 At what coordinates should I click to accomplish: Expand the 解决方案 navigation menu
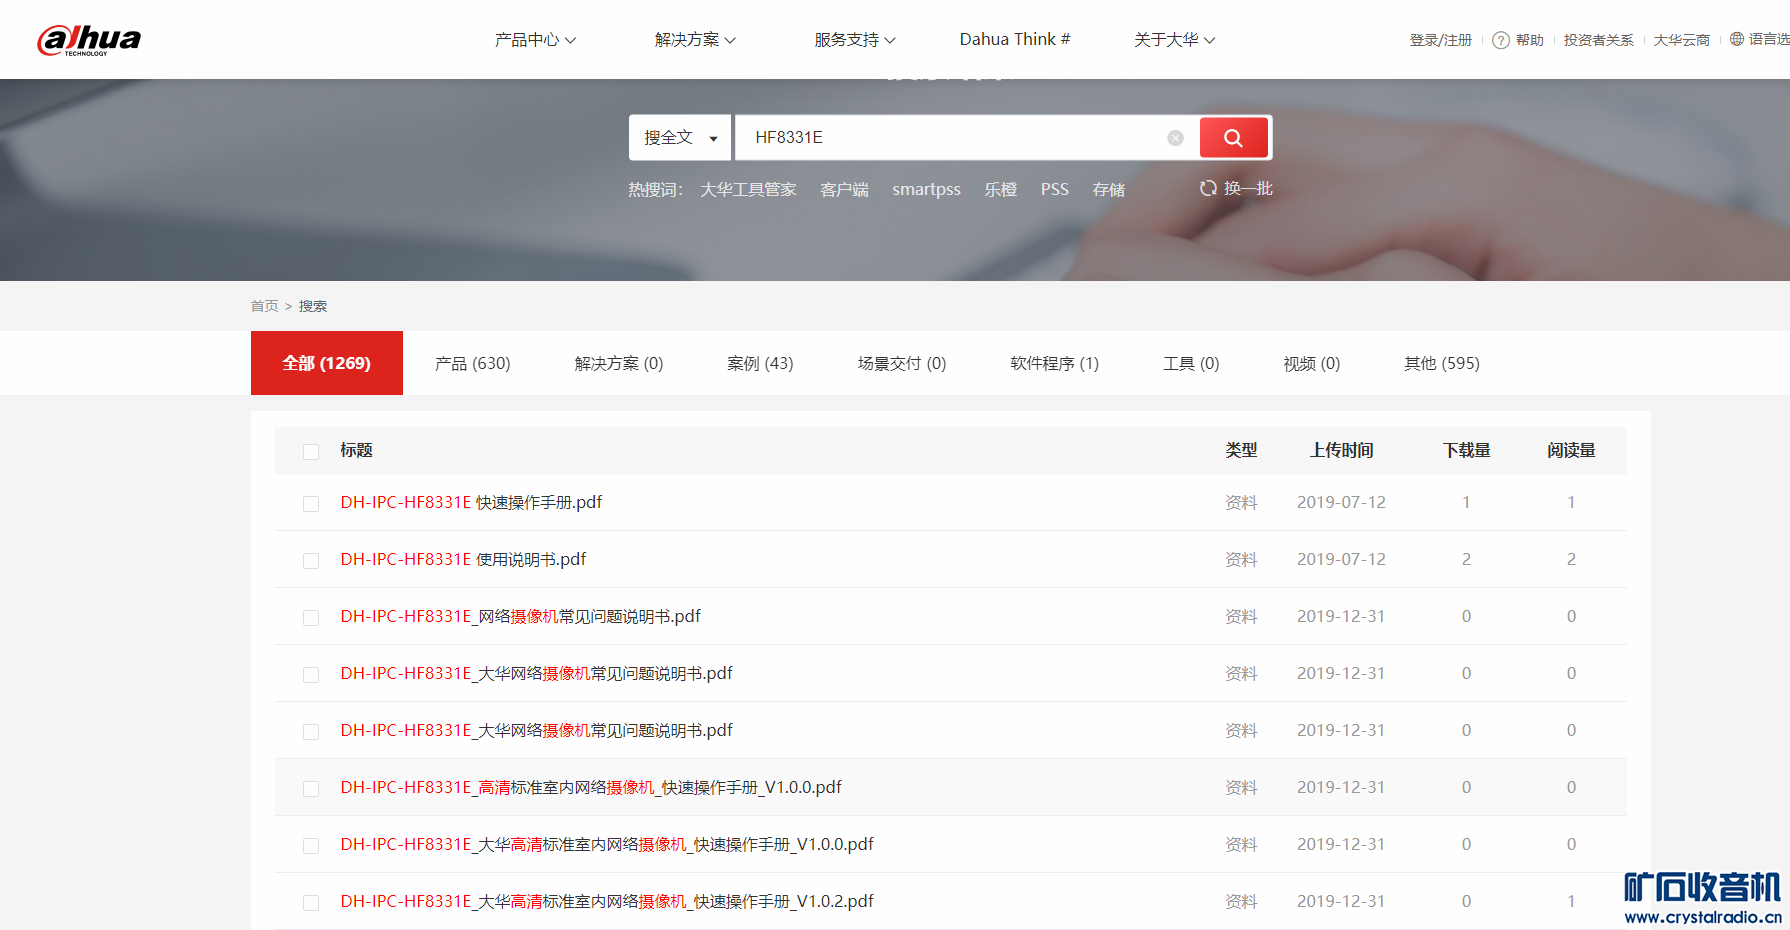695,40
